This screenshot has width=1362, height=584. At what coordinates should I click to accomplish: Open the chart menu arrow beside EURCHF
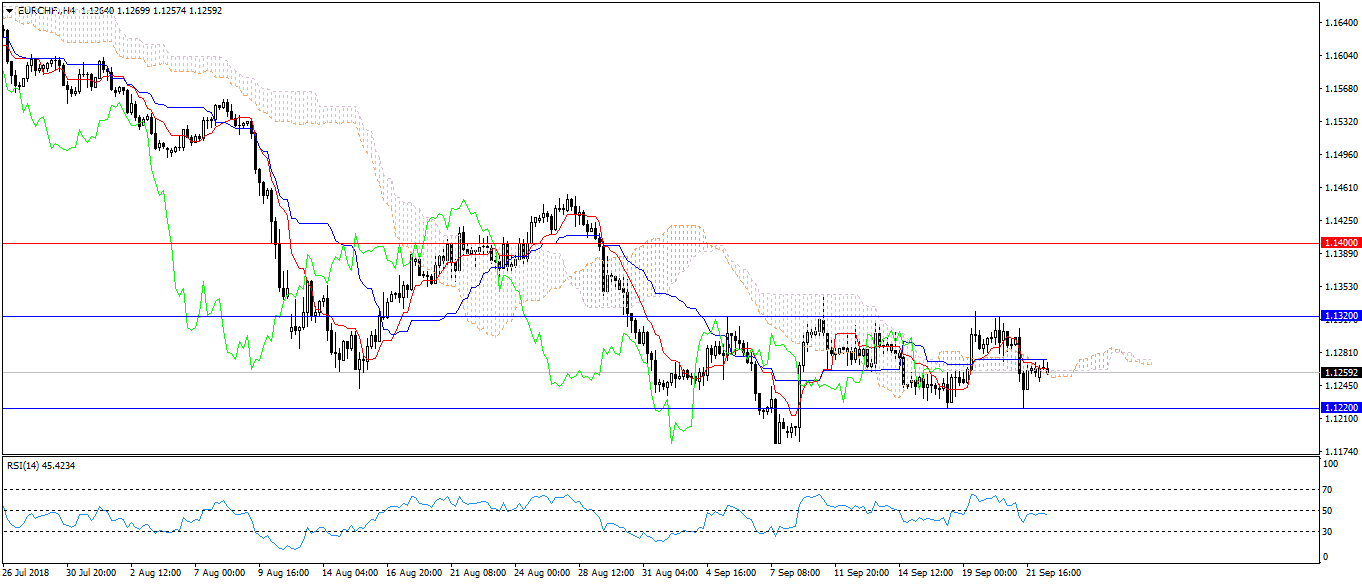point(10,11)
